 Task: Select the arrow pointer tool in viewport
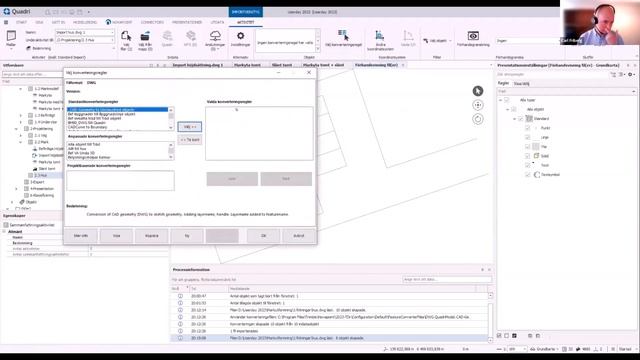click(x=478, y=91)
